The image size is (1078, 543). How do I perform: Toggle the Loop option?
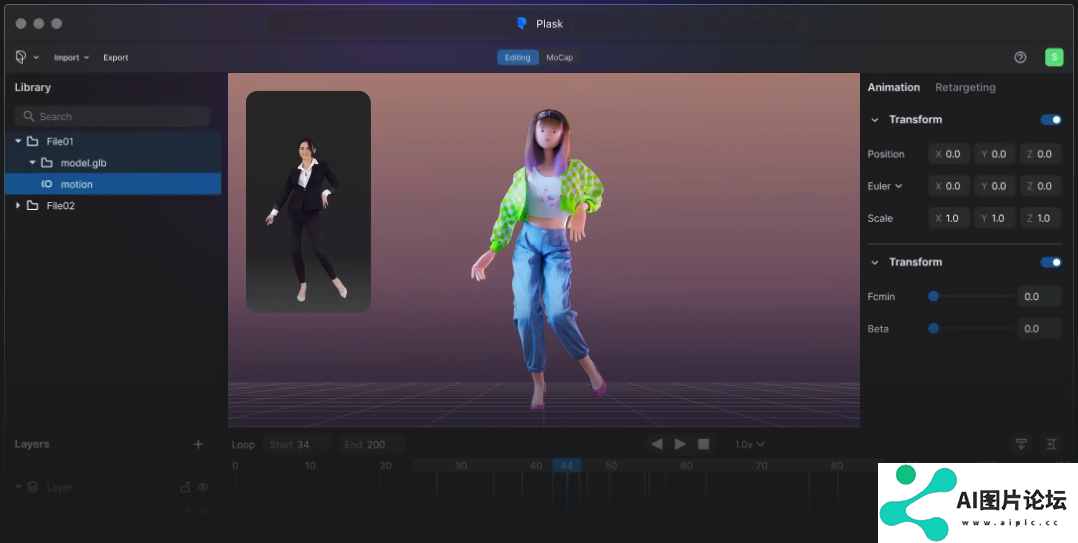(x=243, y=445)
